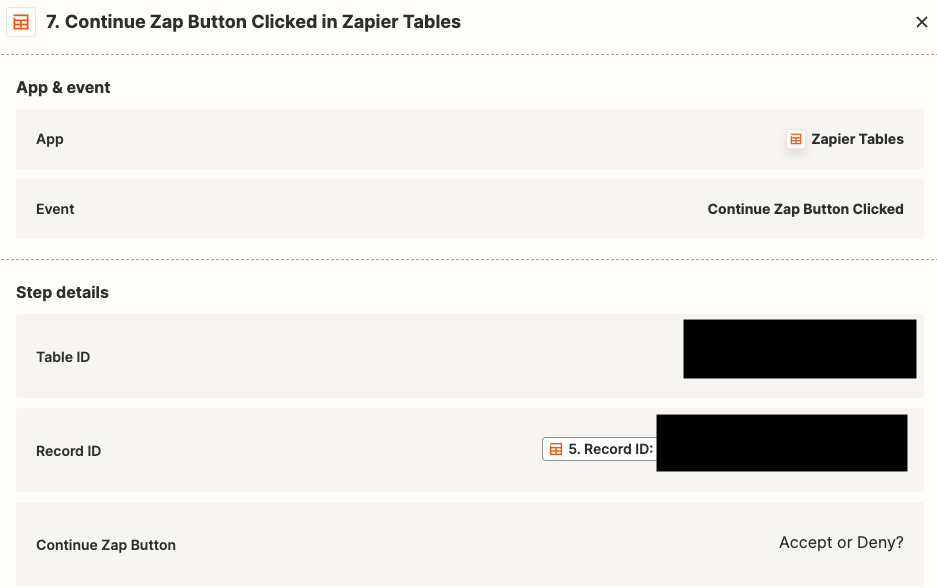Click the 'Step details' section heading
937x588 pixels.
[x=63, y=293]
